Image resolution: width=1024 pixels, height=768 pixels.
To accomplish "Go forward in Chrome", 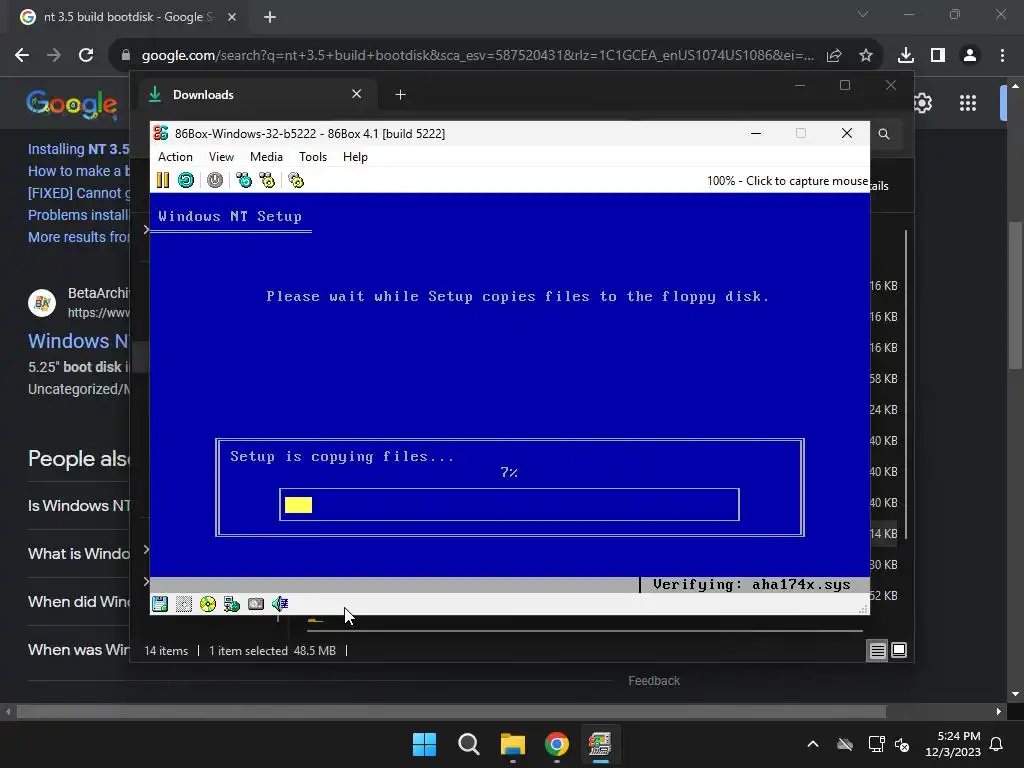I will tap(54, 56).
